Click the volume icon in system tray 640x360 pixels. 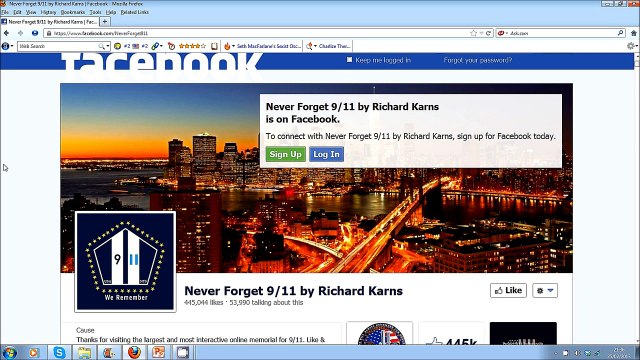(577, 353)
